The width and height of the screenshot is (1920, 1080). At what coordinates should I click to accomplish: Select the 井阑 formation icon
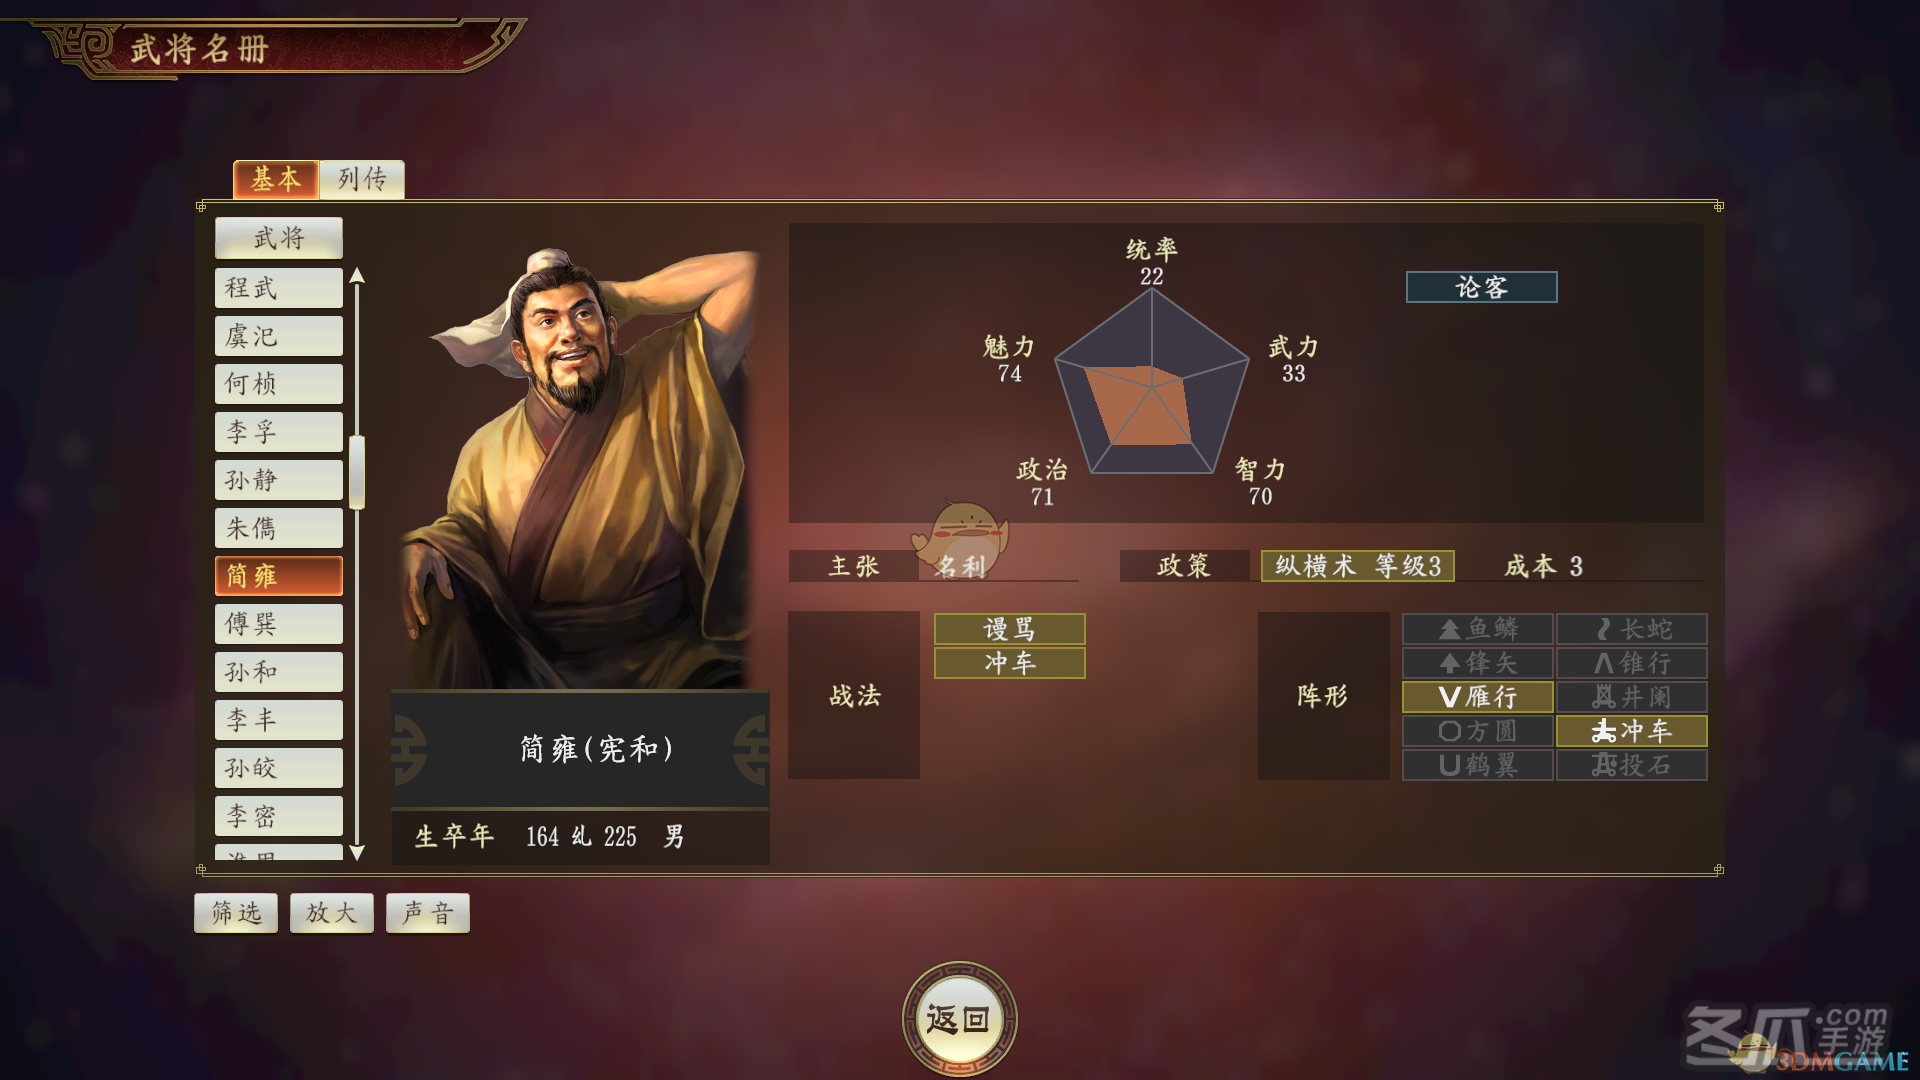tap(1631, 697)
